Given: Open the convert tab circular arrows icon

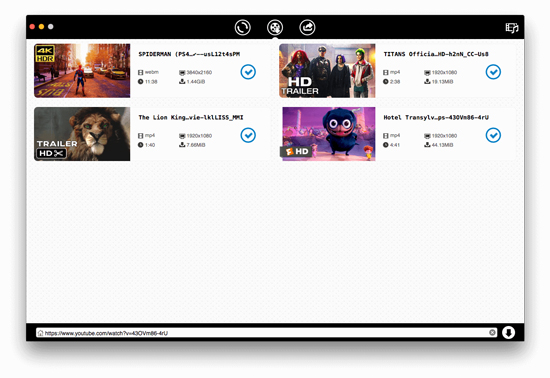Looking at the screenshot, I should (242, 27).
